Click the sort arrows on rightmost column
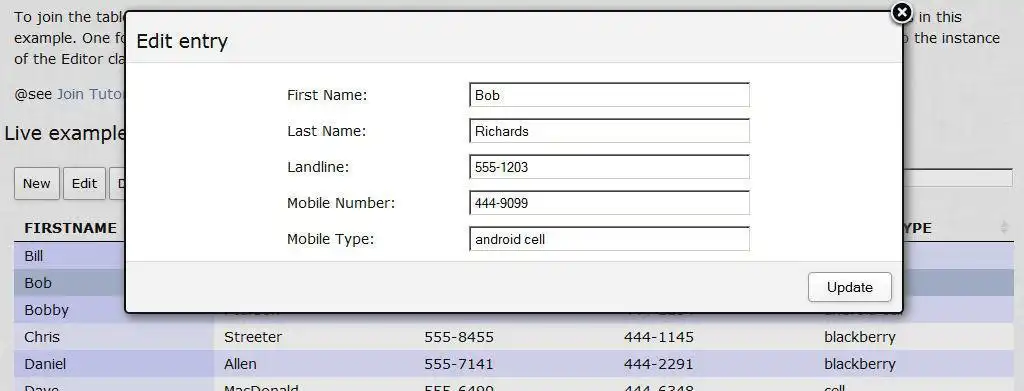1024x391 pixels. [x=1004, y=227]
